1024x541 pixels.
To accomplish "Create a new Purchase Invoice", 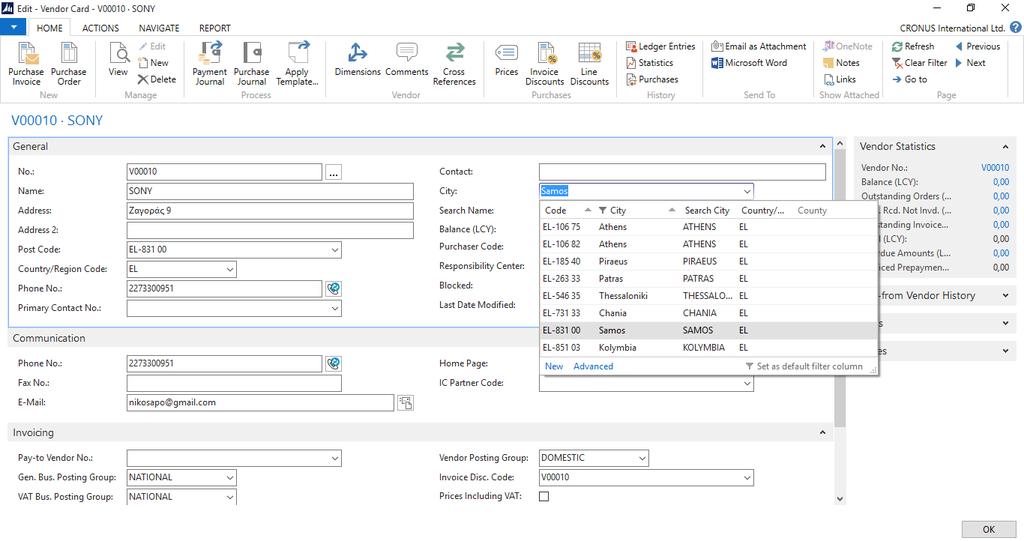I will tap(26, 63).
